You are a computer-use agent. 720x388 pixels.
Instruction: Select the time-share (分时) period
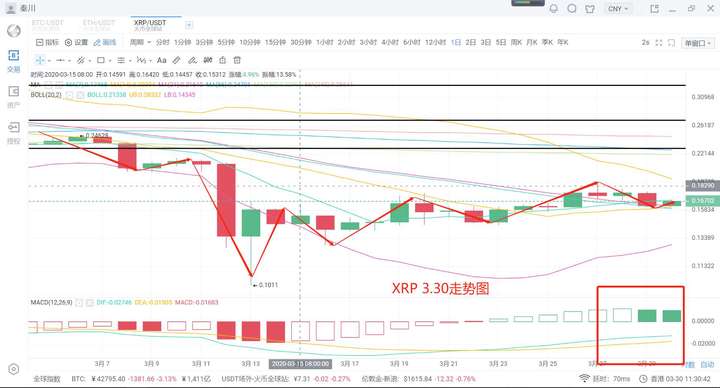[163, 42]
